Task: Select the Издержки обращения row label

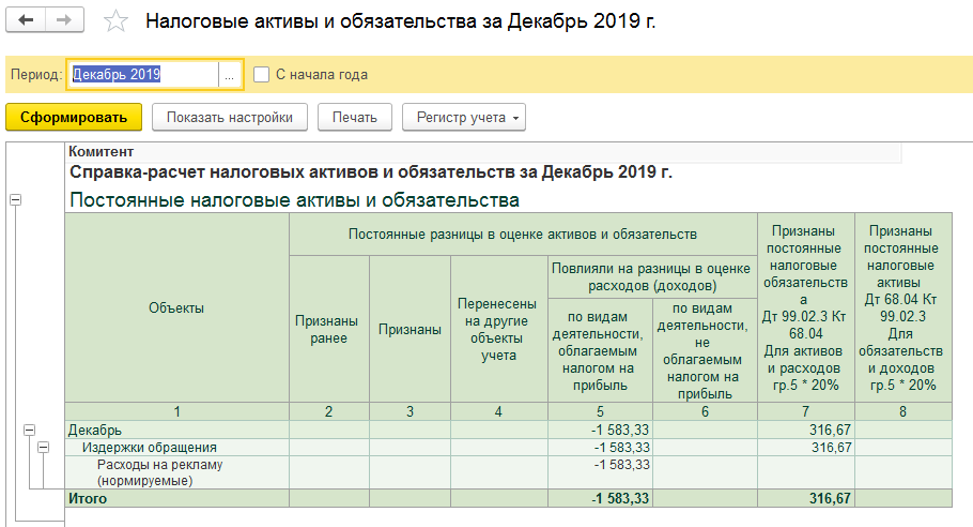Action: [177, 448]
